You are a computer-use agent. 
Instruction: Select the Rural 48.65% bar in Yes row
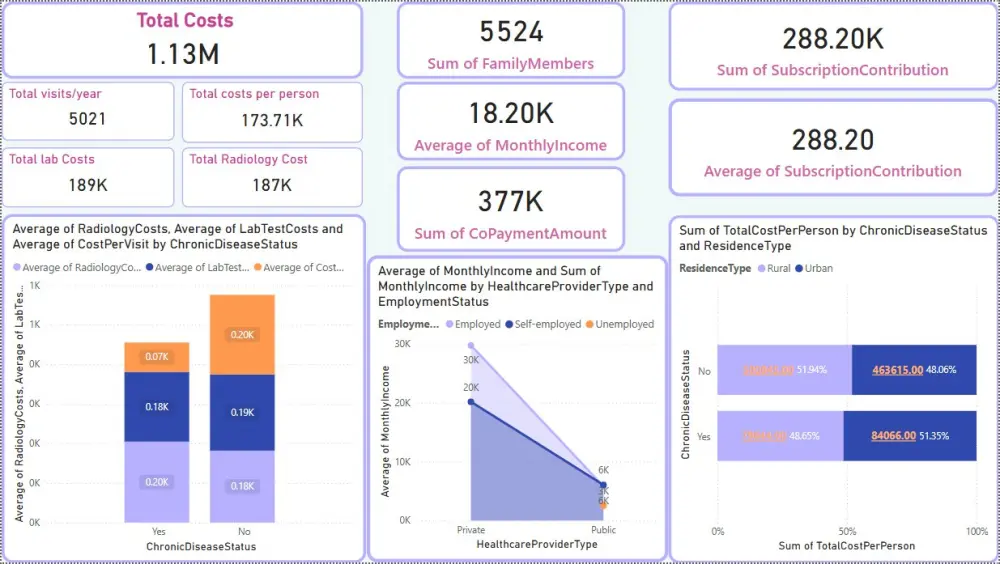pyautogui.click(x=780, y=436)
